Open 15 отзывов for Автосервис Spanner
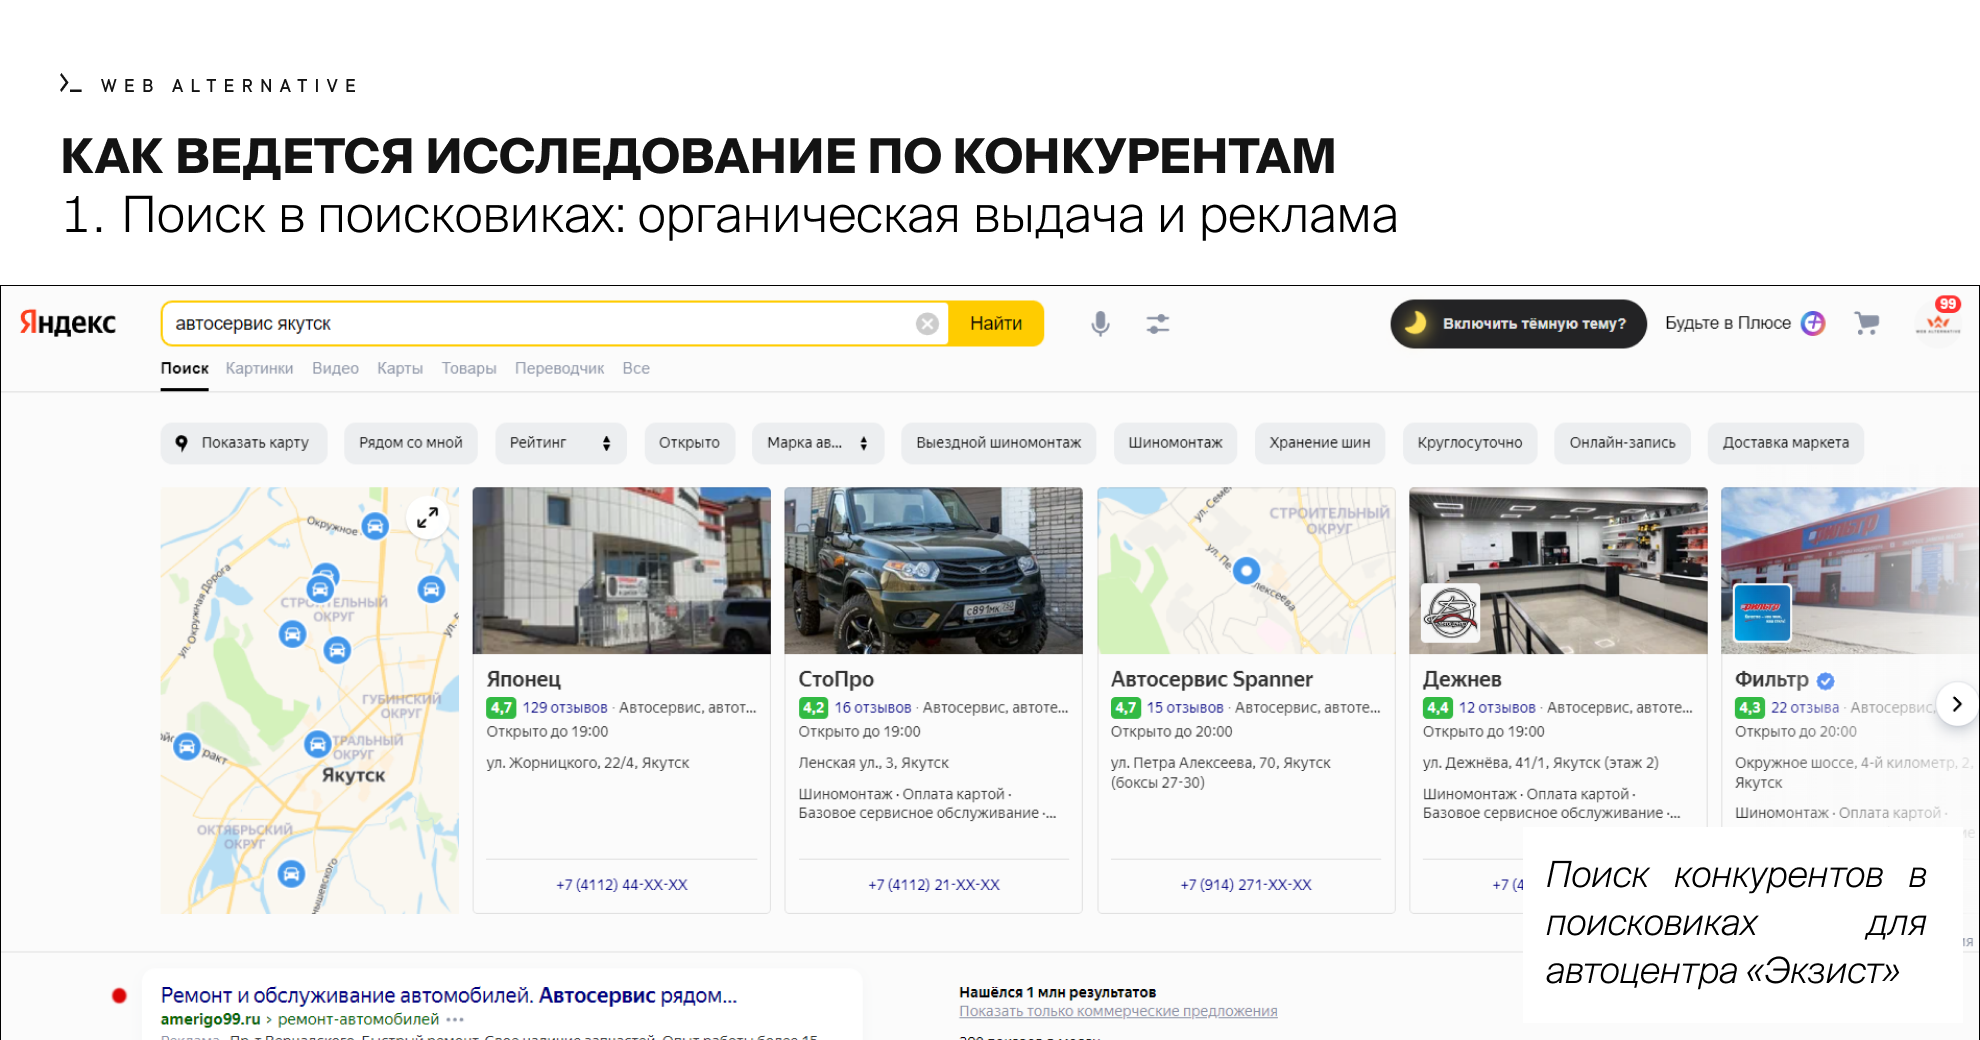Viewport: 1980px width, 1040px height. pos(1185,708)
